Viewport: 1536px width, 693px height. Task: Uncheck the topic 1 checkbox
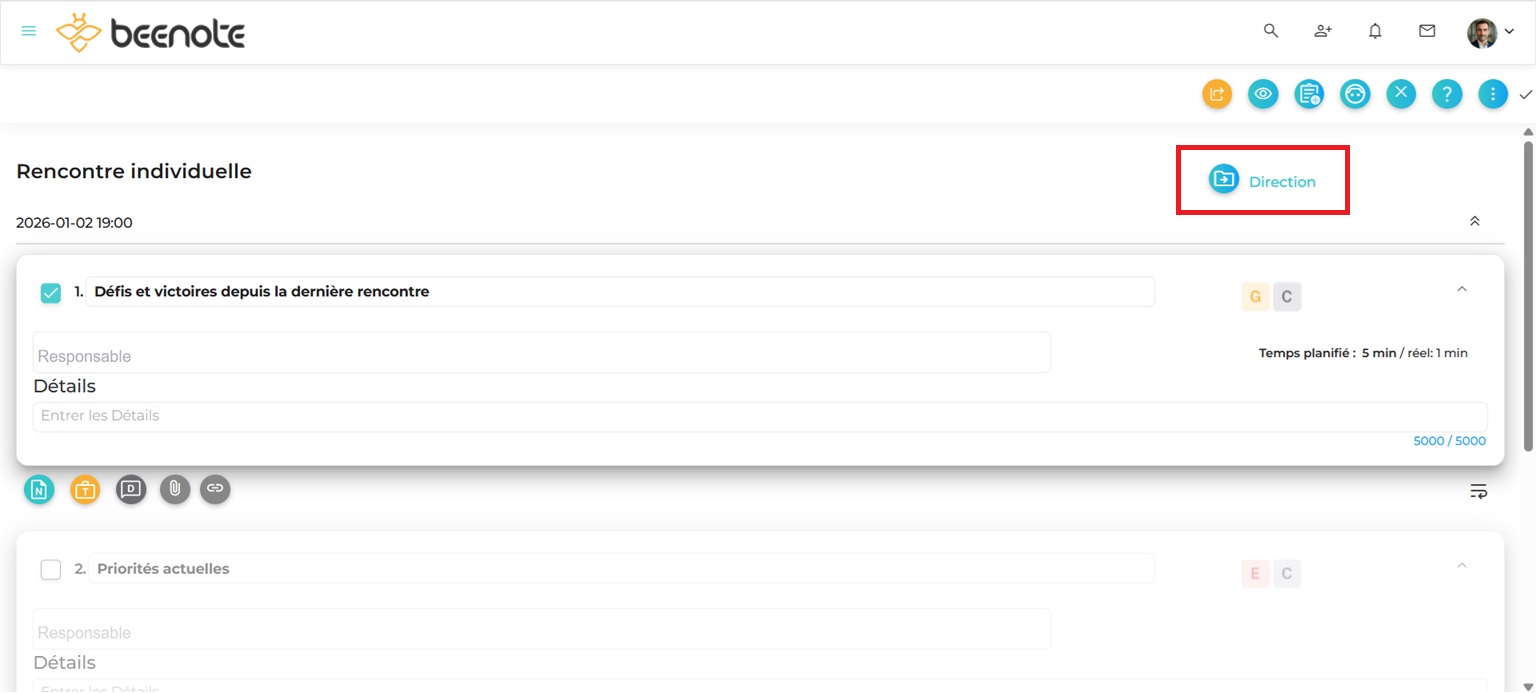coord(51,293)
